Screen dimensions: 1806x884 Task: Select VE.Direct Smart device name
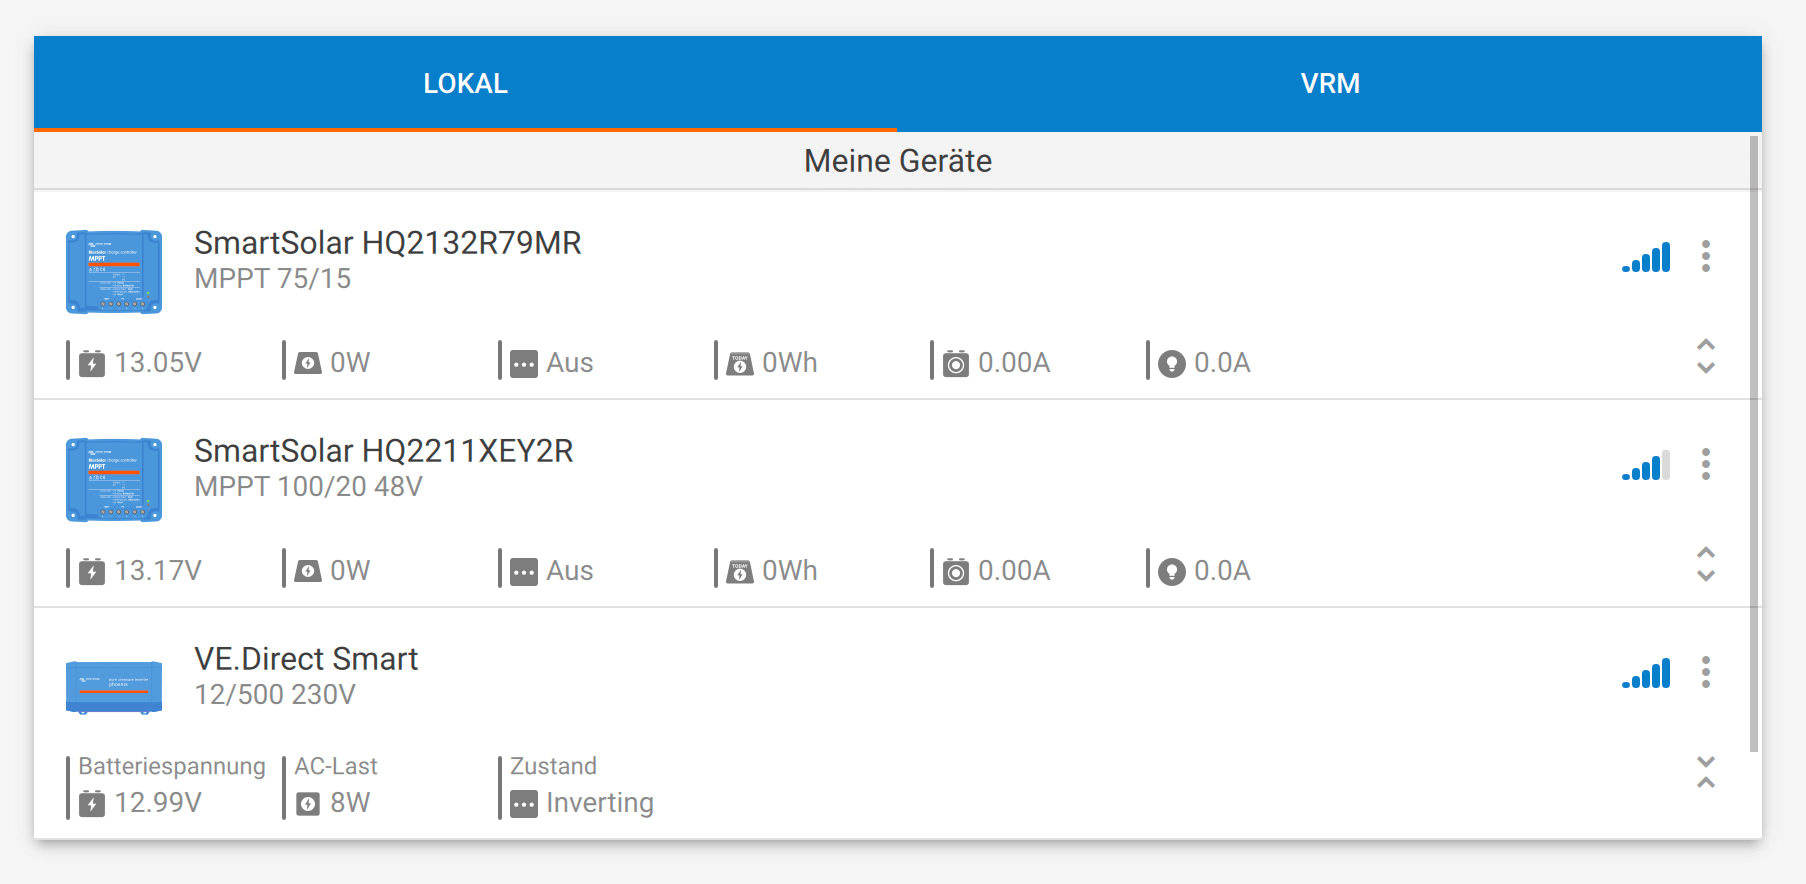pos(306,659)
